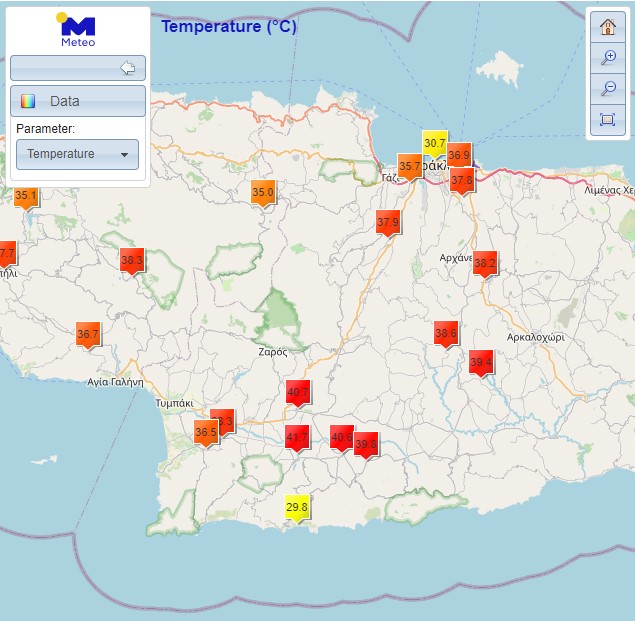The height and width of the screenshot is (621, 635).
Task: Open the 35.0 orange station marker
Action: 262,193
